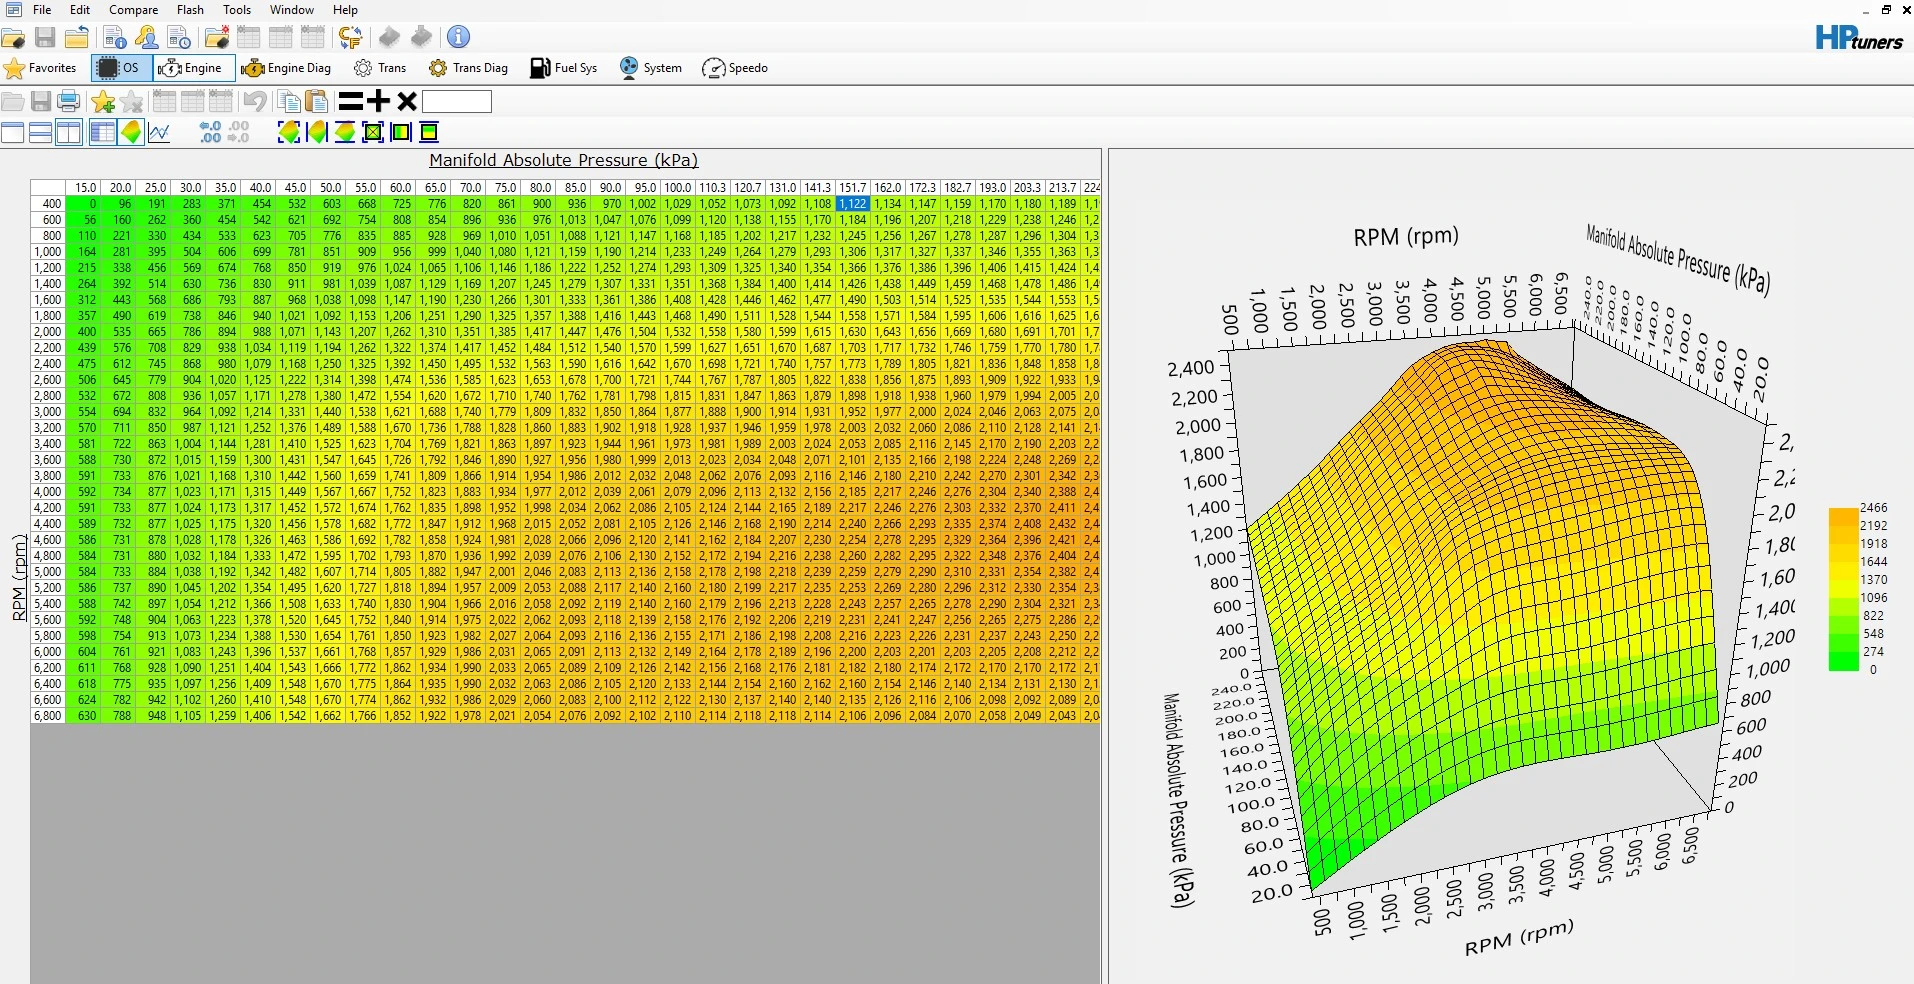Select the vertical split layout icon

(x=69, y=132)
